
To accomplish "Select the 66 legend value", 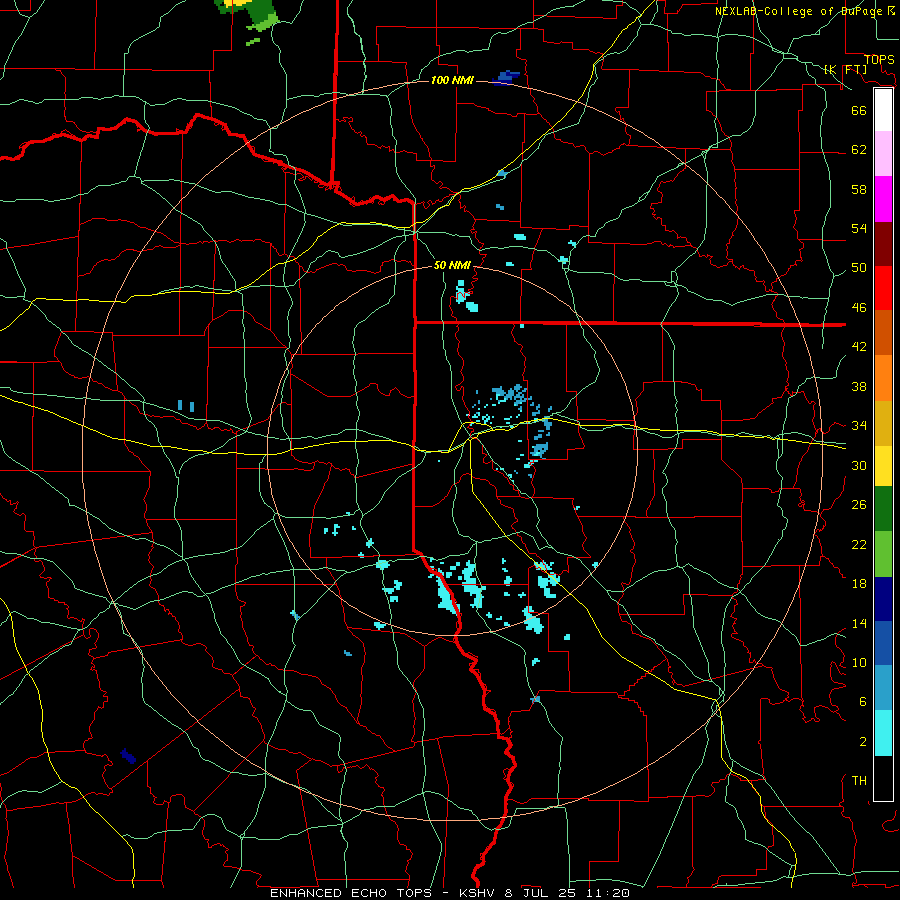I will point(859,110).
